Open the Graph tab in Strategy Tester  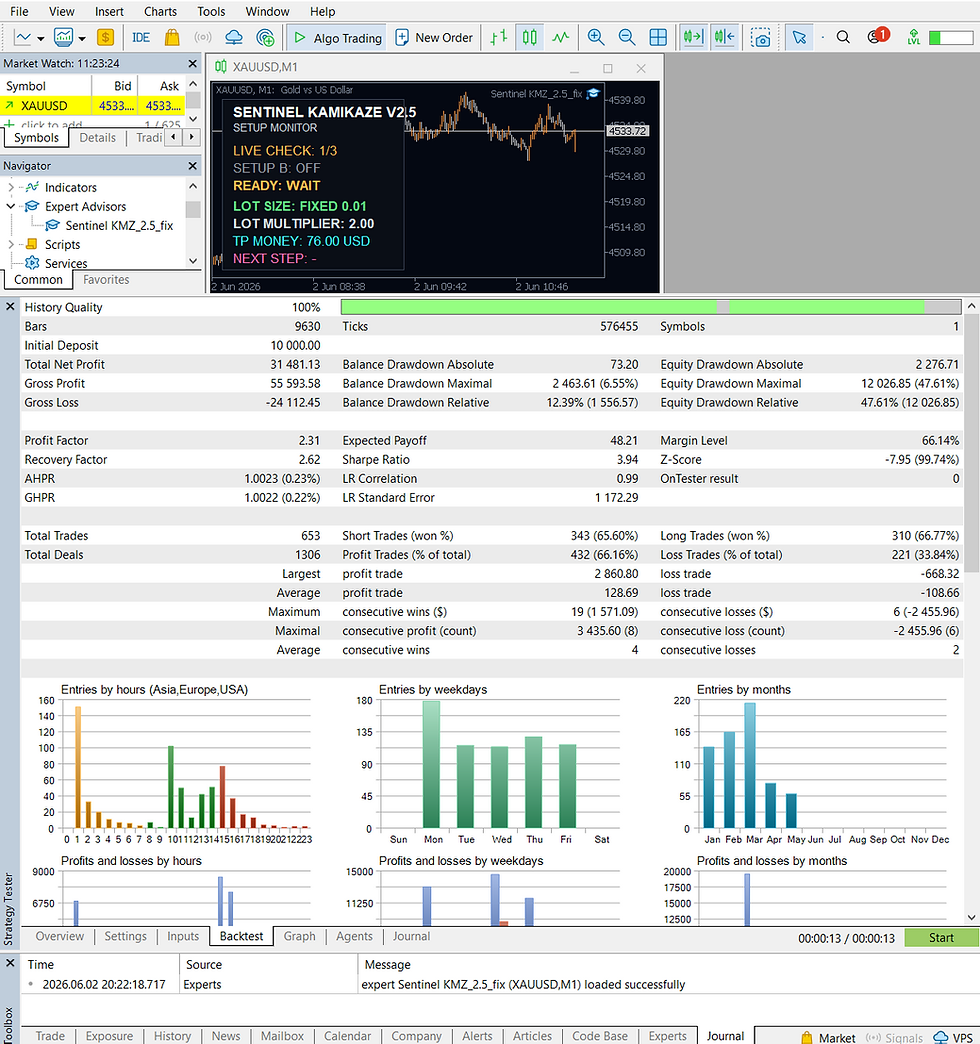pos(300,936)
